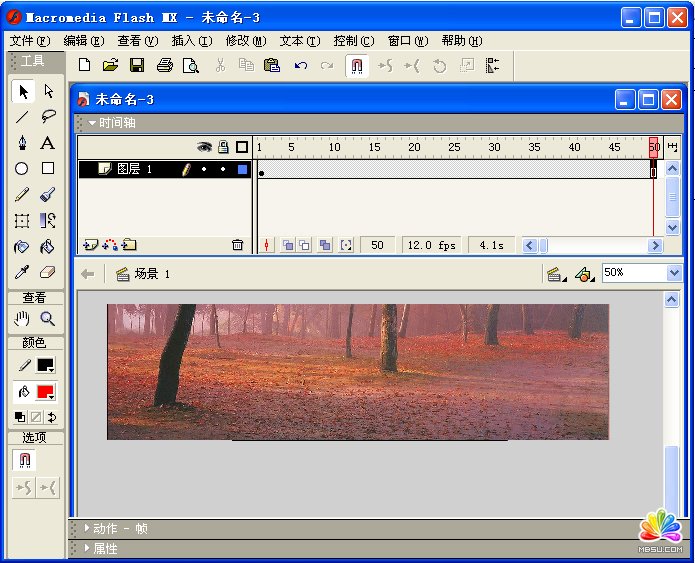Image resolution: width=695 pixels, height=563 pixels.
Task: Open the 50% zoom dropdown
Action: point(672,273)
